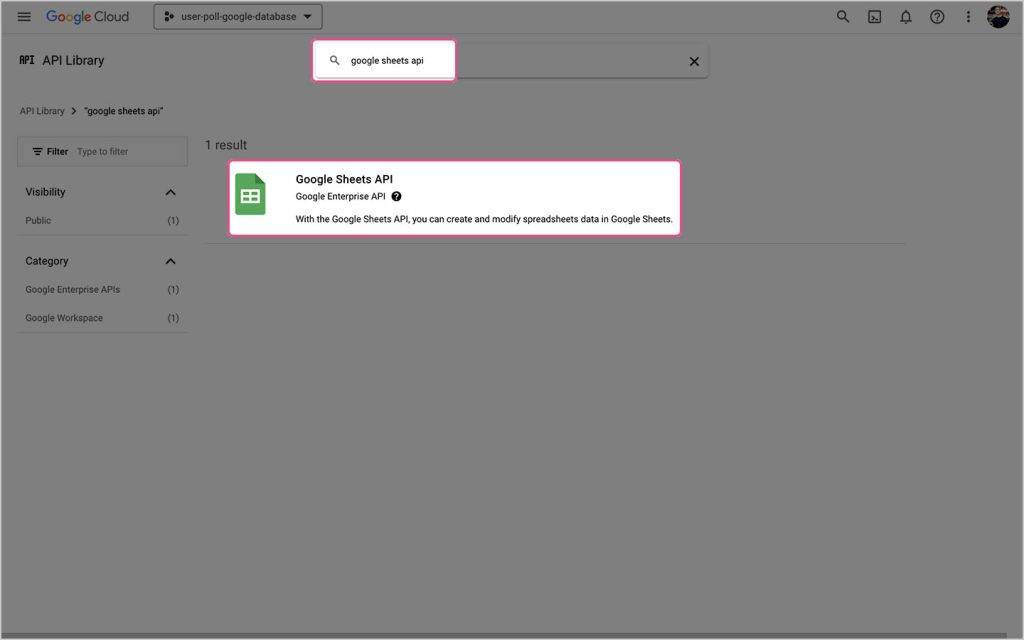Collapse the Category section chevron
The image size is (1024, 640).
170,261
